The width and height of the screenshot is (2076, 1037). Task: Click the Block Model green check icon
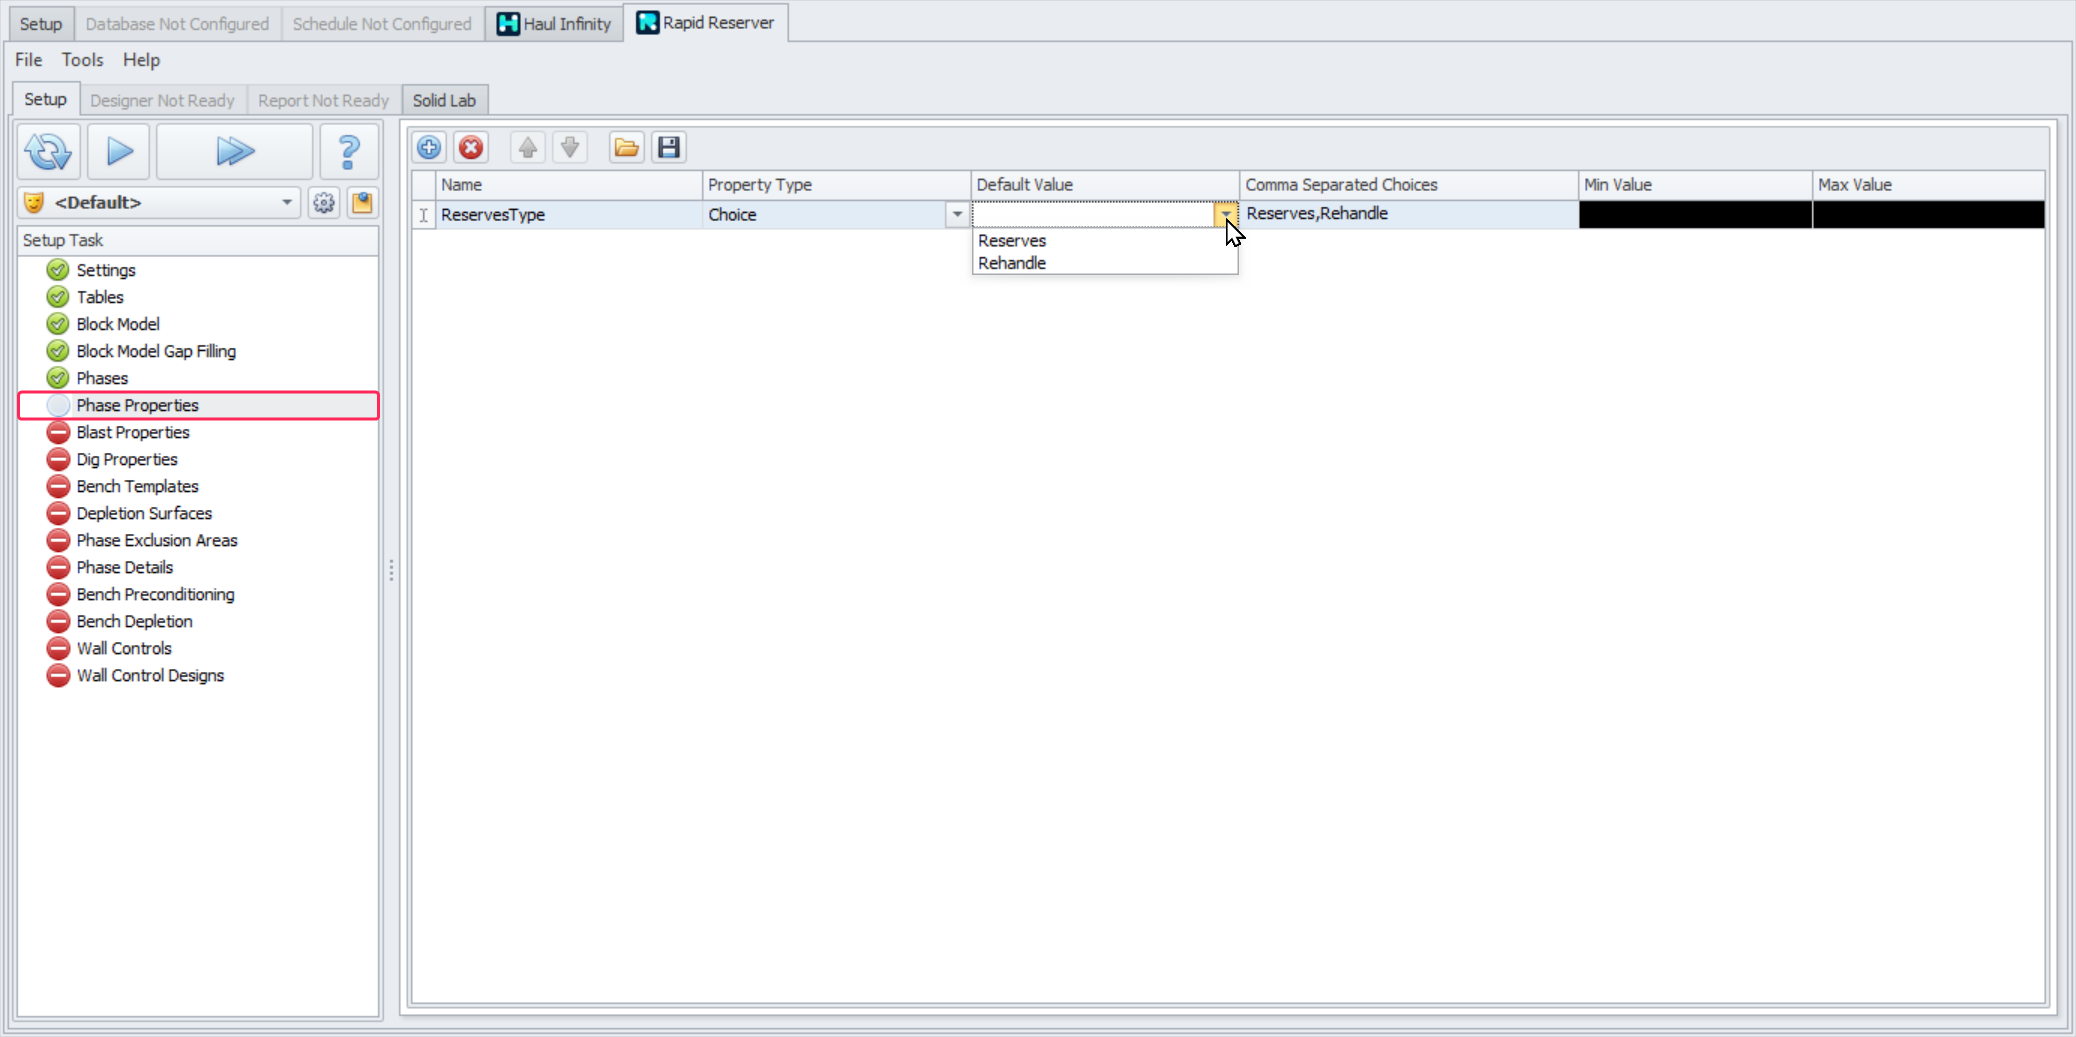click(x=59, y=324)
